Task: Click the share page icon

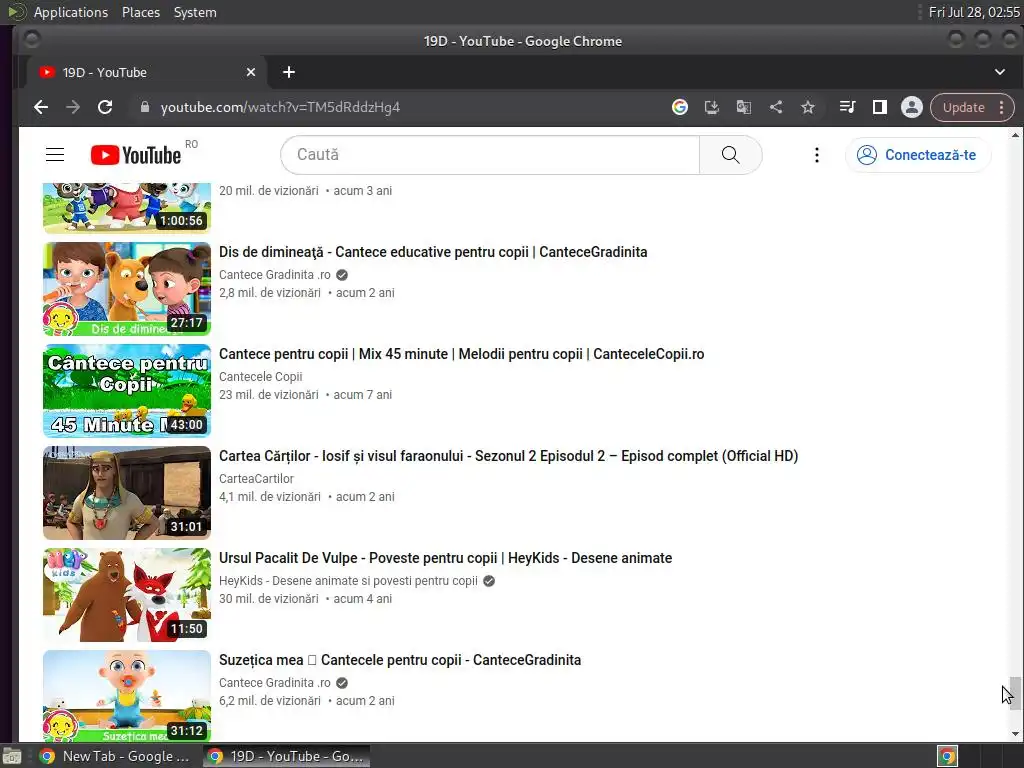Action: (776, 107)
